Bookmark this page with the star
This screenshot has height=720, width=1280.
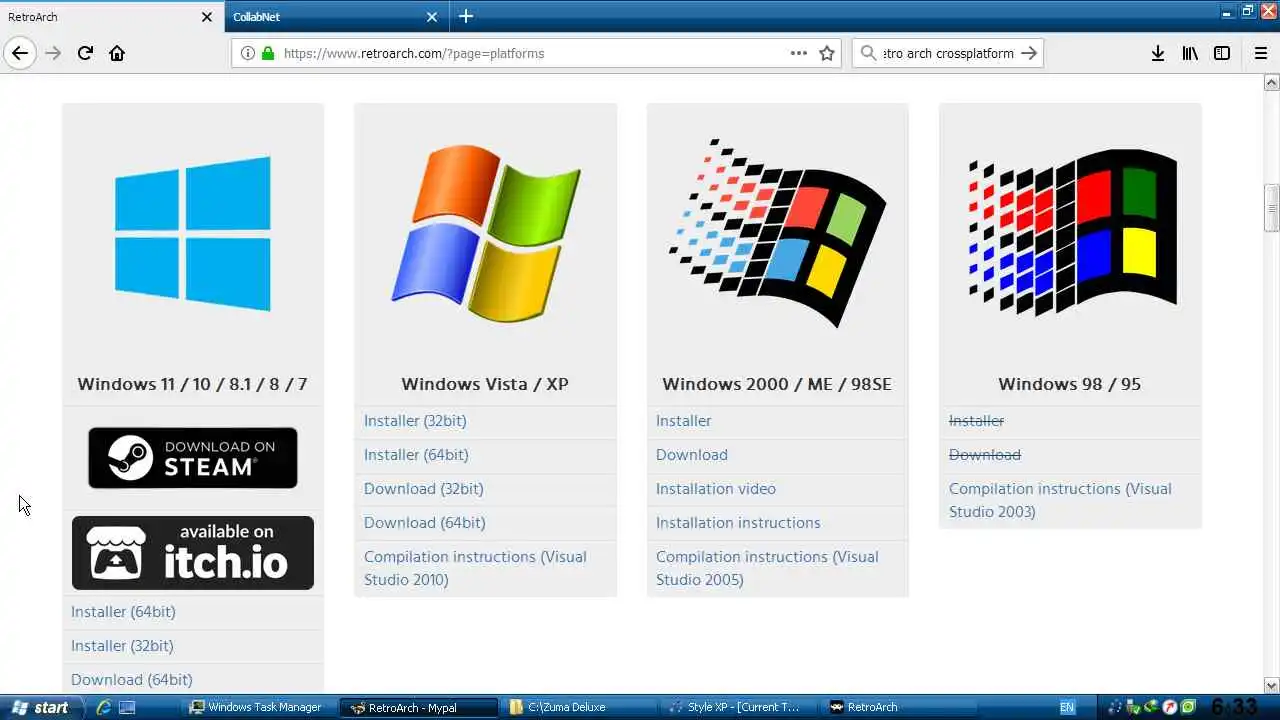pyautogui.click(x=827, y=53)
